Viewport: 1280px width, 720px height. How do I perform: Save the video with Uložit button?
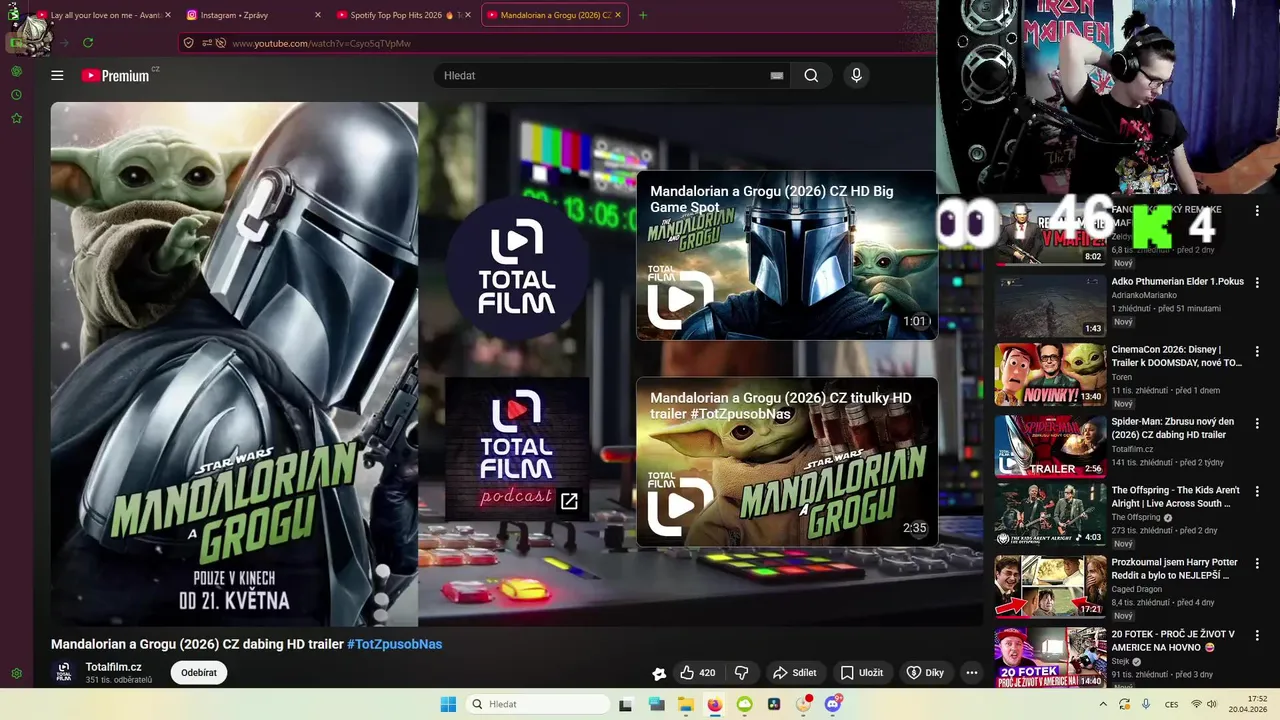tap(861, 673)
